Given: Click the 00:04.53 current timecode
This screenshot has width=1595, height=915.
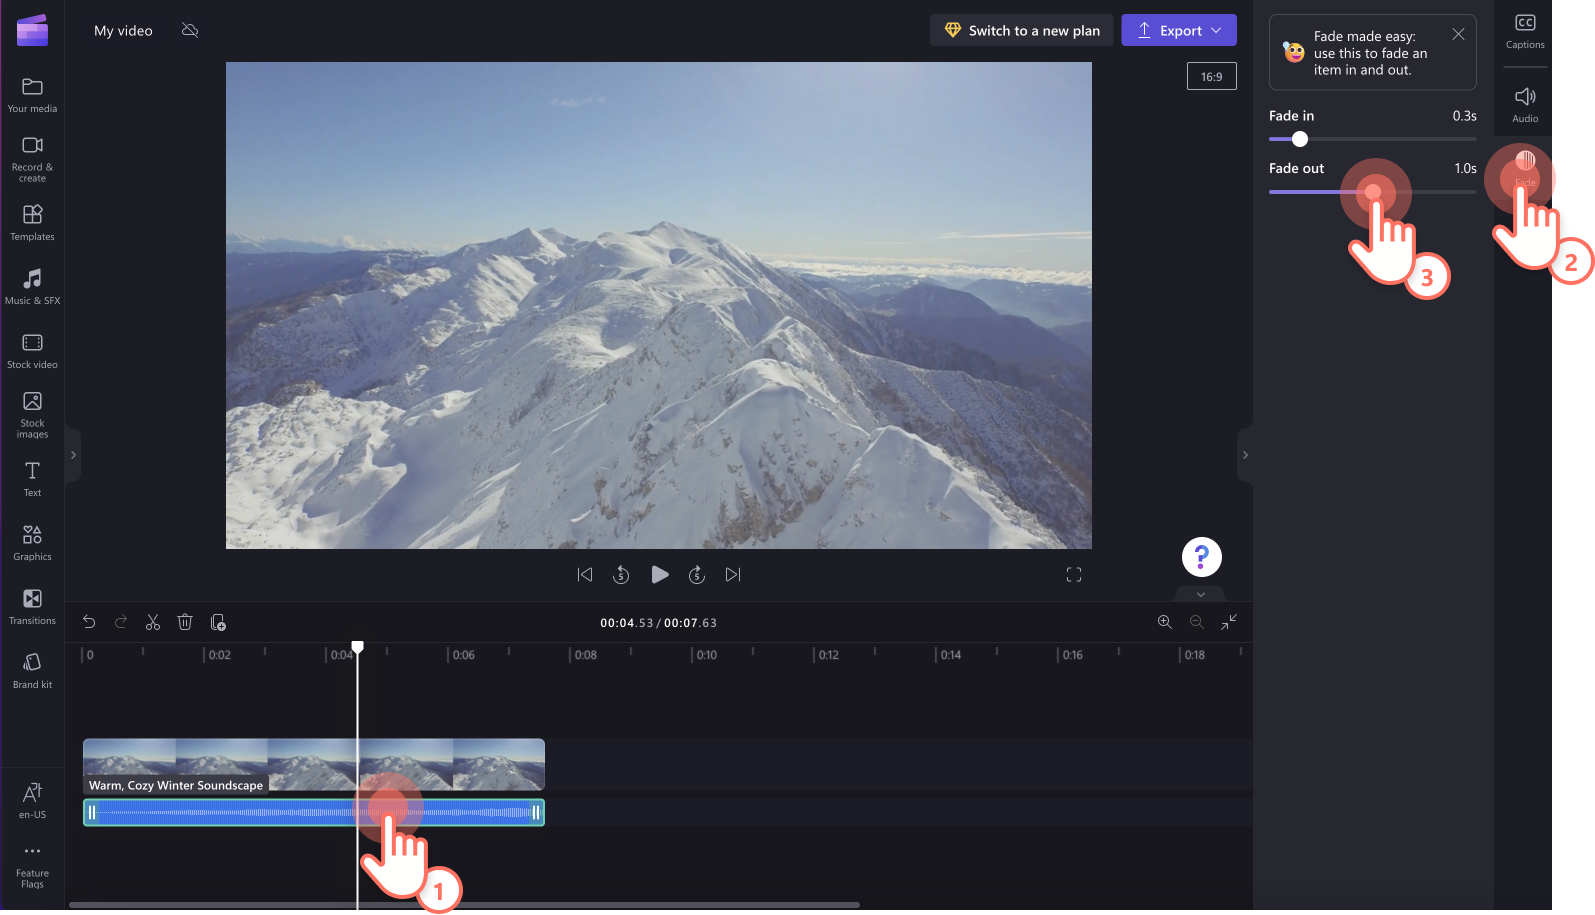Looking at the screenshot, I should 626,623.
